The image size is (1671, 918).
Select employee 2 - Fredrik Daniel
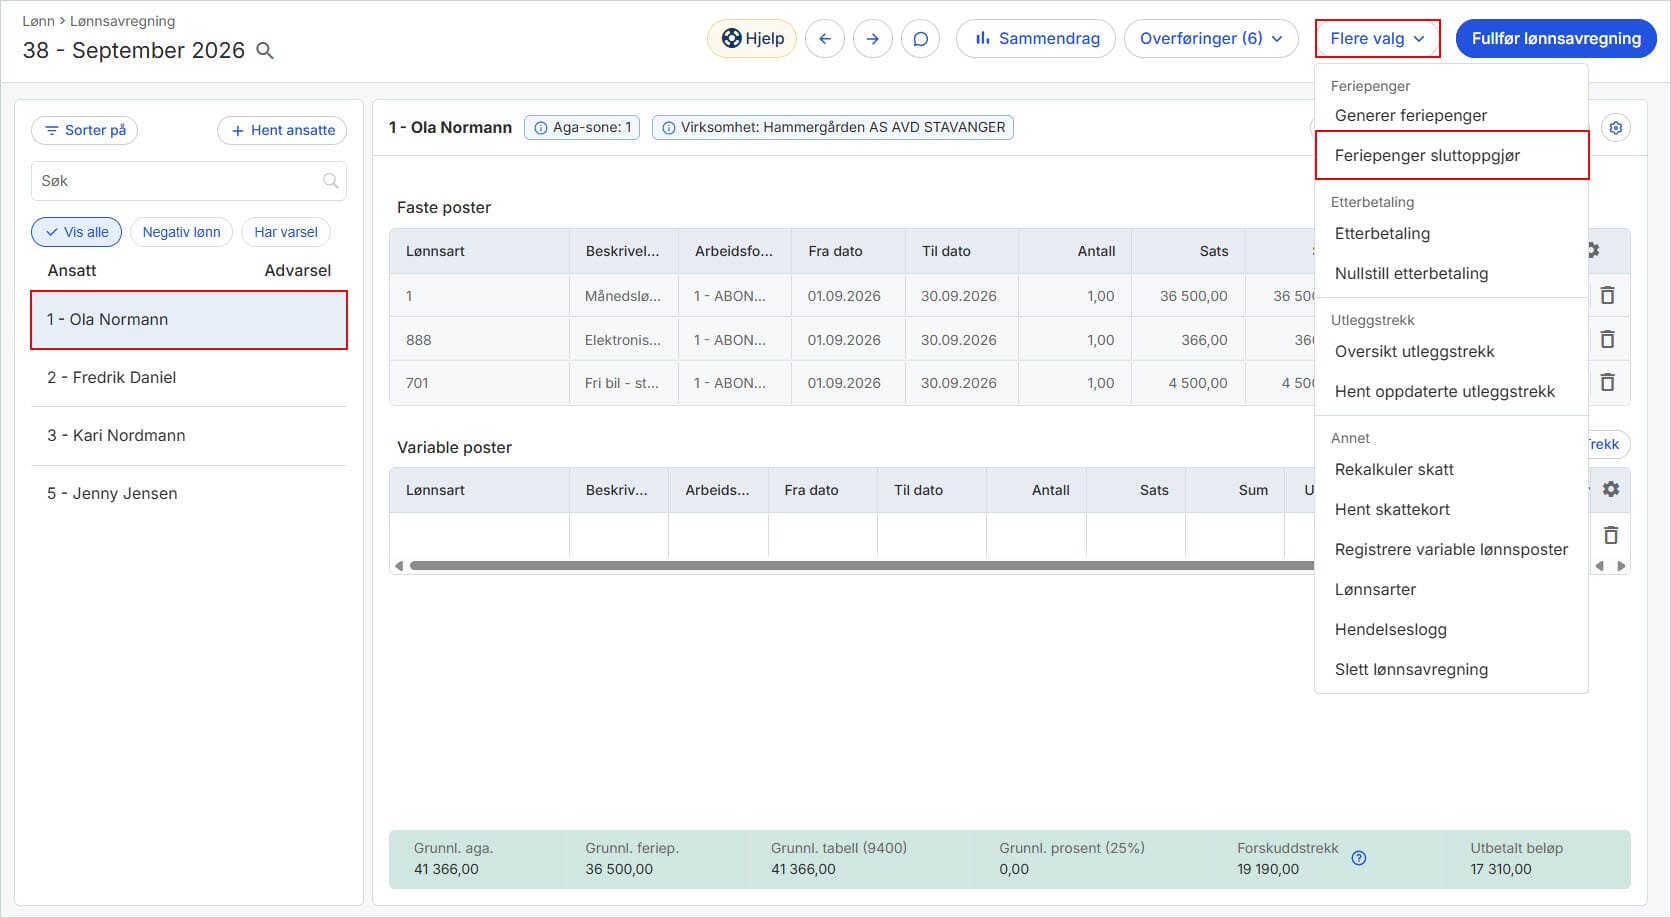click(189, 377)
